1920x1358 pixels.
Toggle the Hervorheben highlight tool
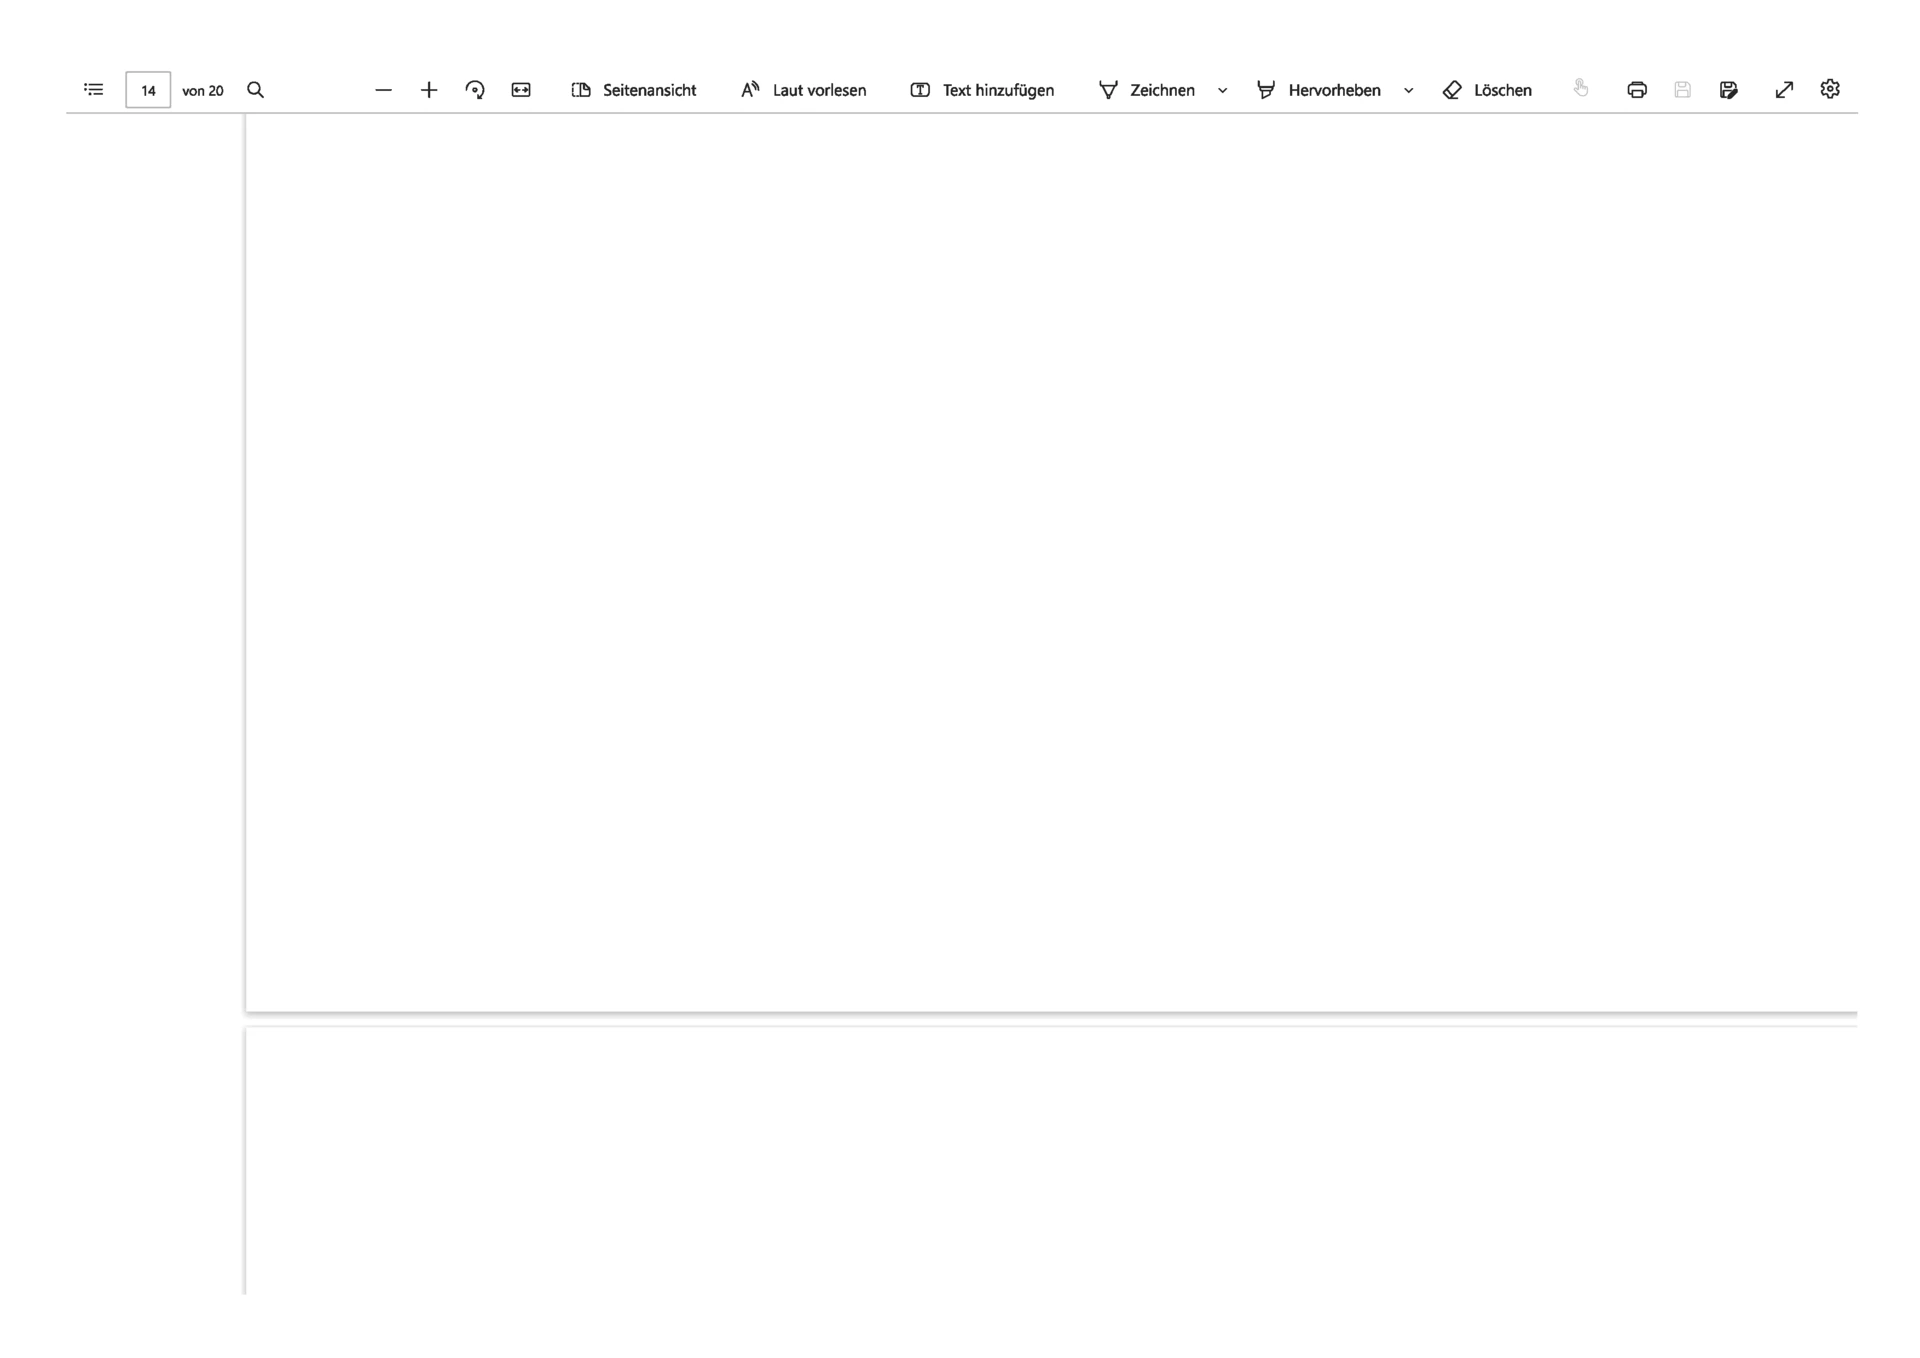pos(1319,90)
